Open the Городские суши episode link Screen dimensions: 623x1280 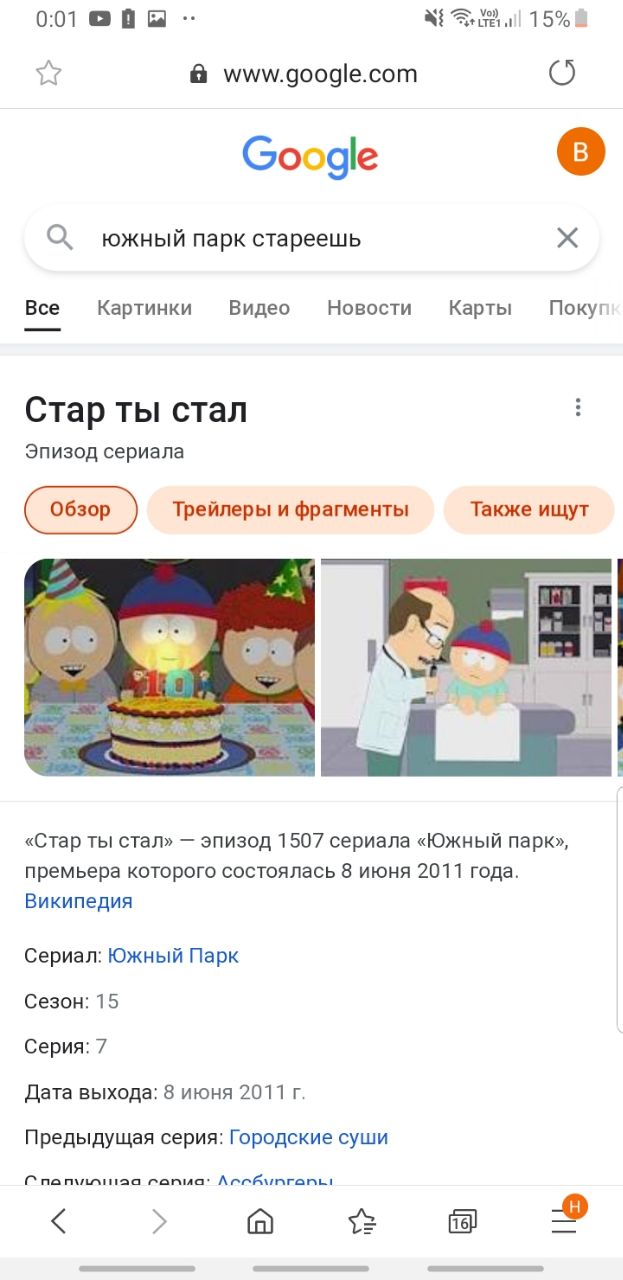click(308, 1137)
